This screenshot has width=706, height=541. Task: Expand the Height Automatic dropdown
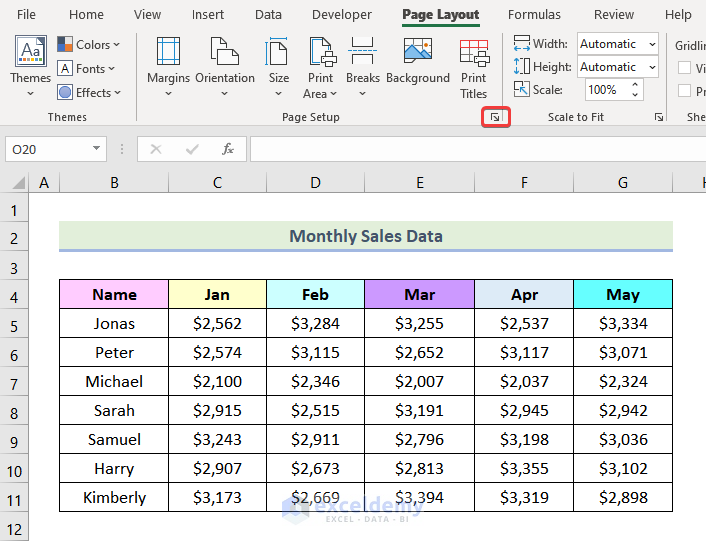click(652, 67)
